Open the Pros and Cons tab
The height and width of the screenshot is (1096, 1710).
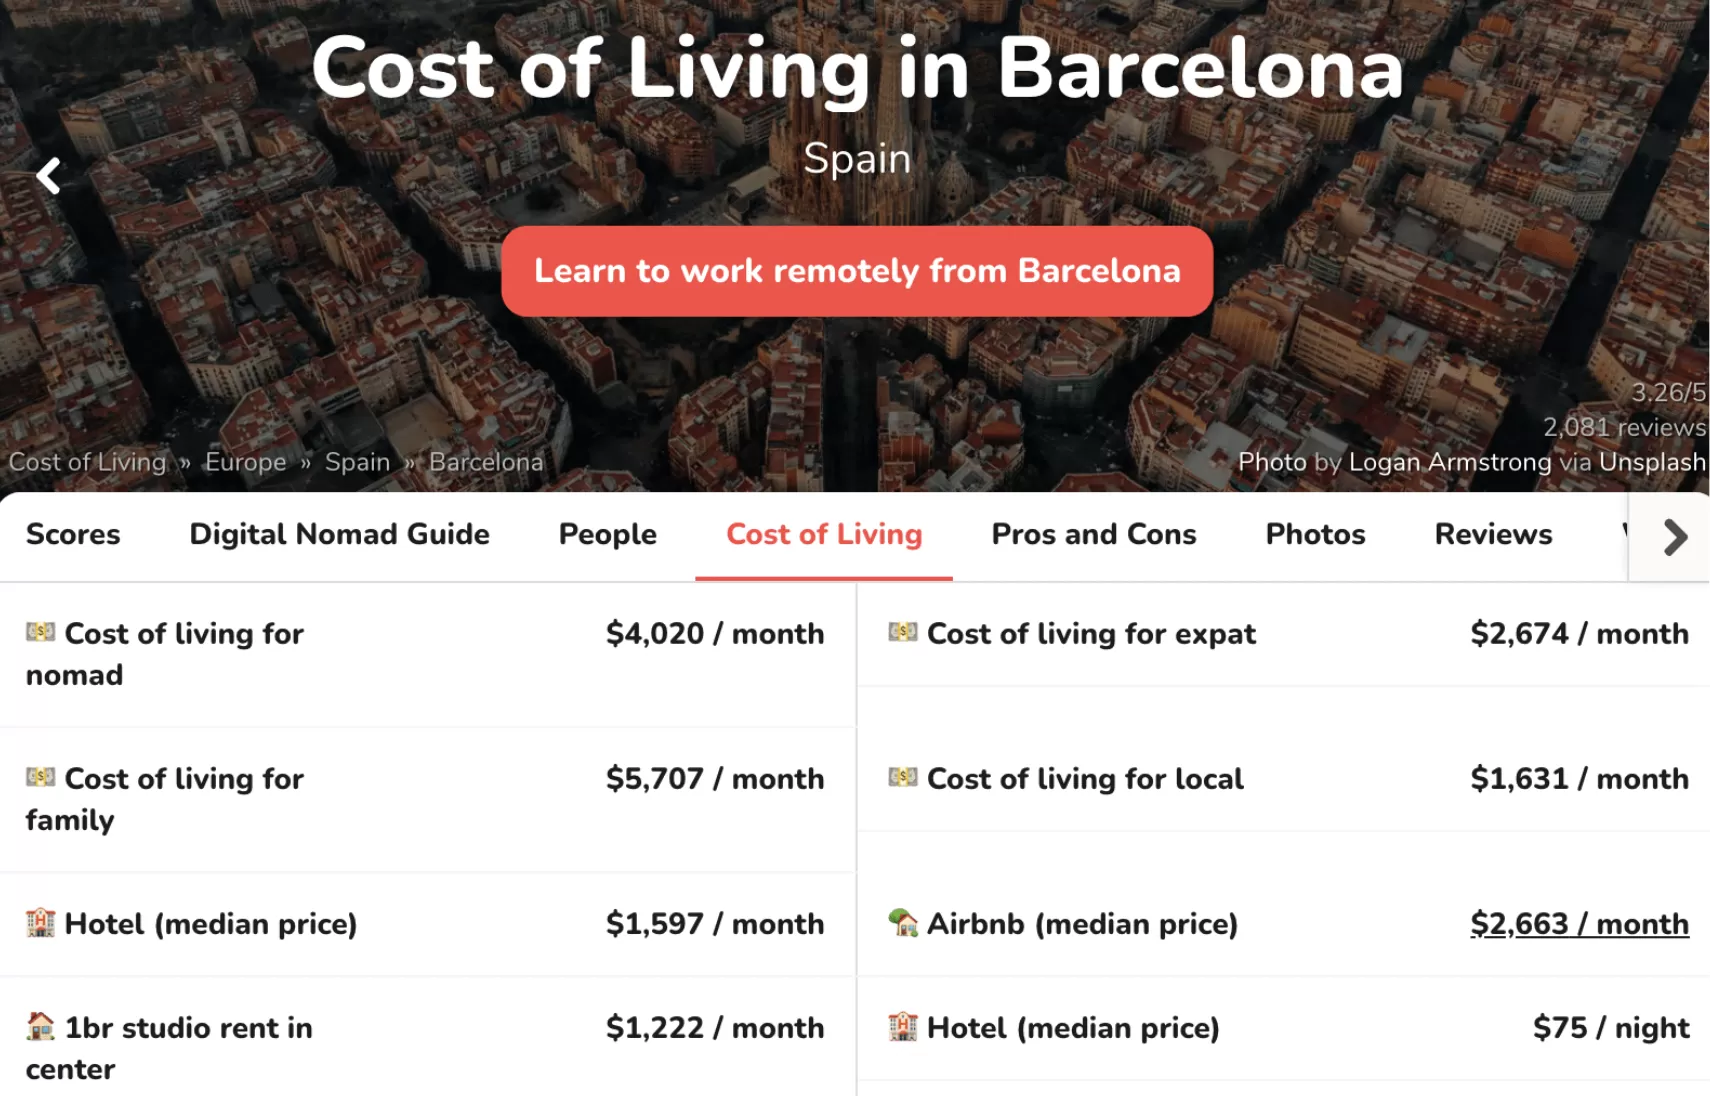[x=1093, y=534]
